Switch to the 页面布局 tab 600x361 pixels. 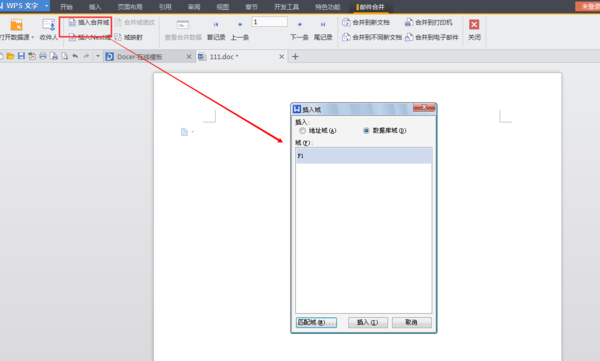pyautogui.click(x=130, y=7)
